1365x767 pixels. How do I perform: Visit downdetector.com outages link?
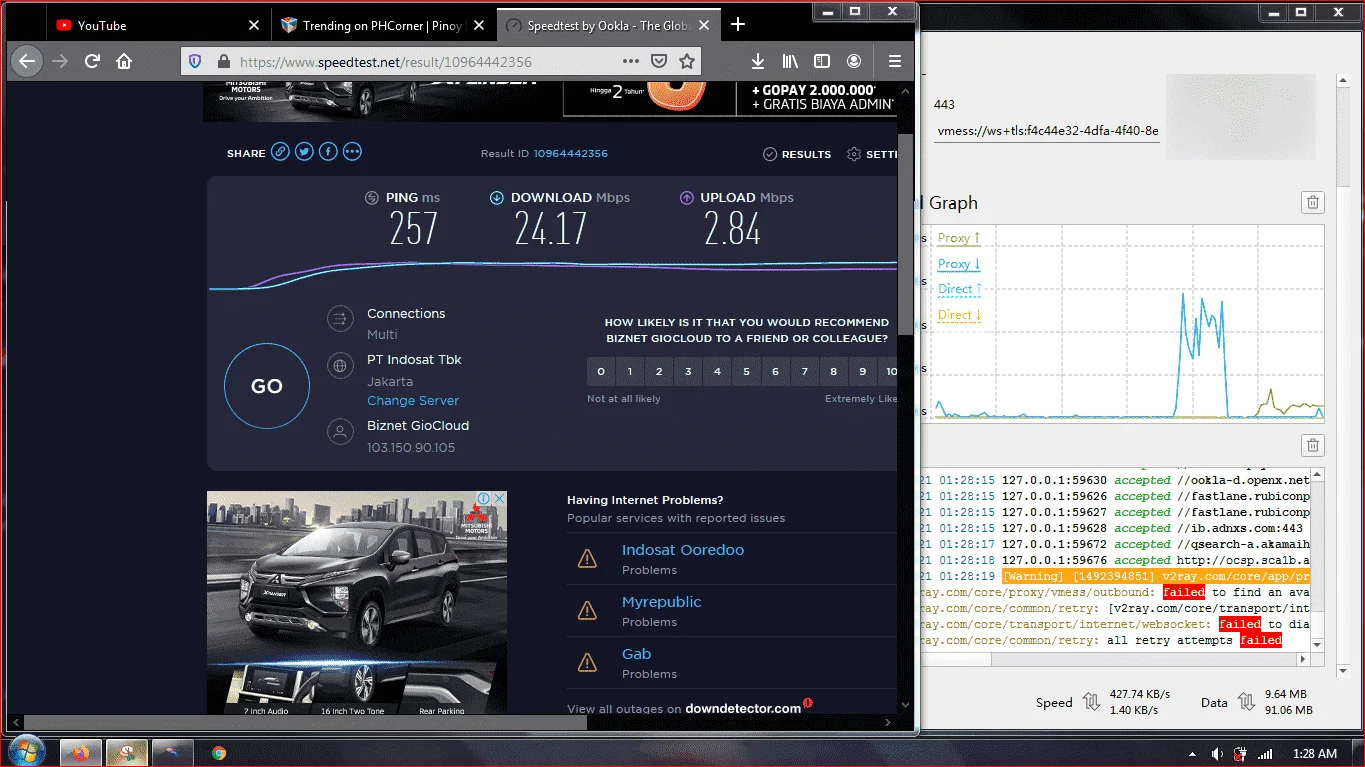pos(743,708)
